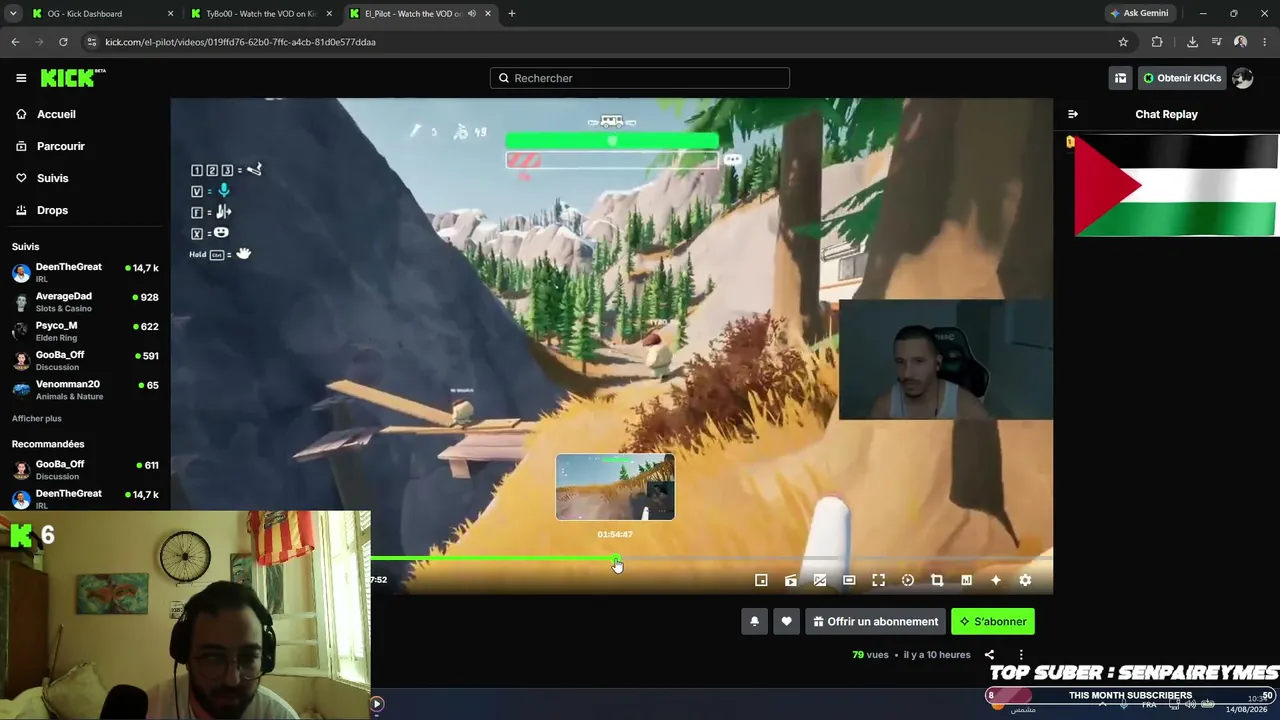
Task: Click the browser address bar URL
Action: coord(240,42)
